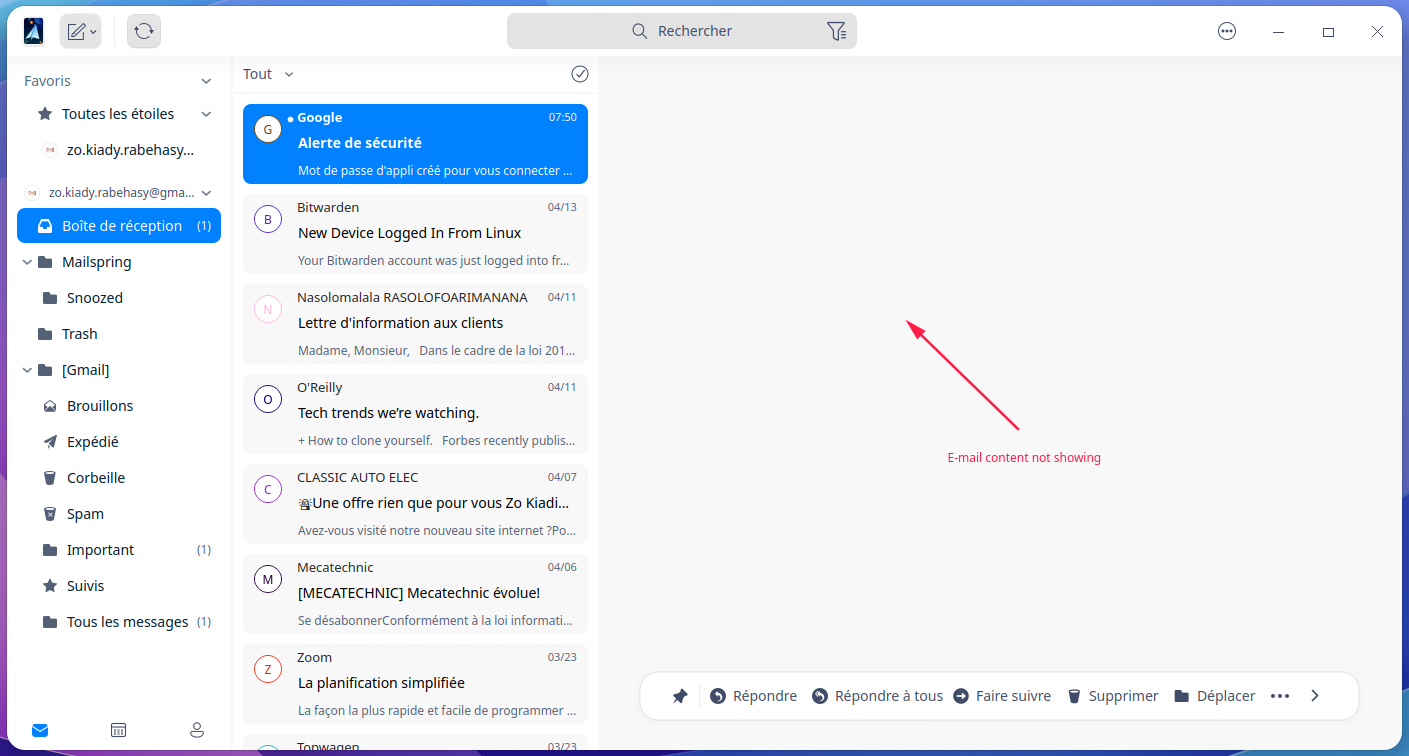Open Zoom La planification simplifiée email
This screenshot has height=756, width=1409.
click(415, 684)
